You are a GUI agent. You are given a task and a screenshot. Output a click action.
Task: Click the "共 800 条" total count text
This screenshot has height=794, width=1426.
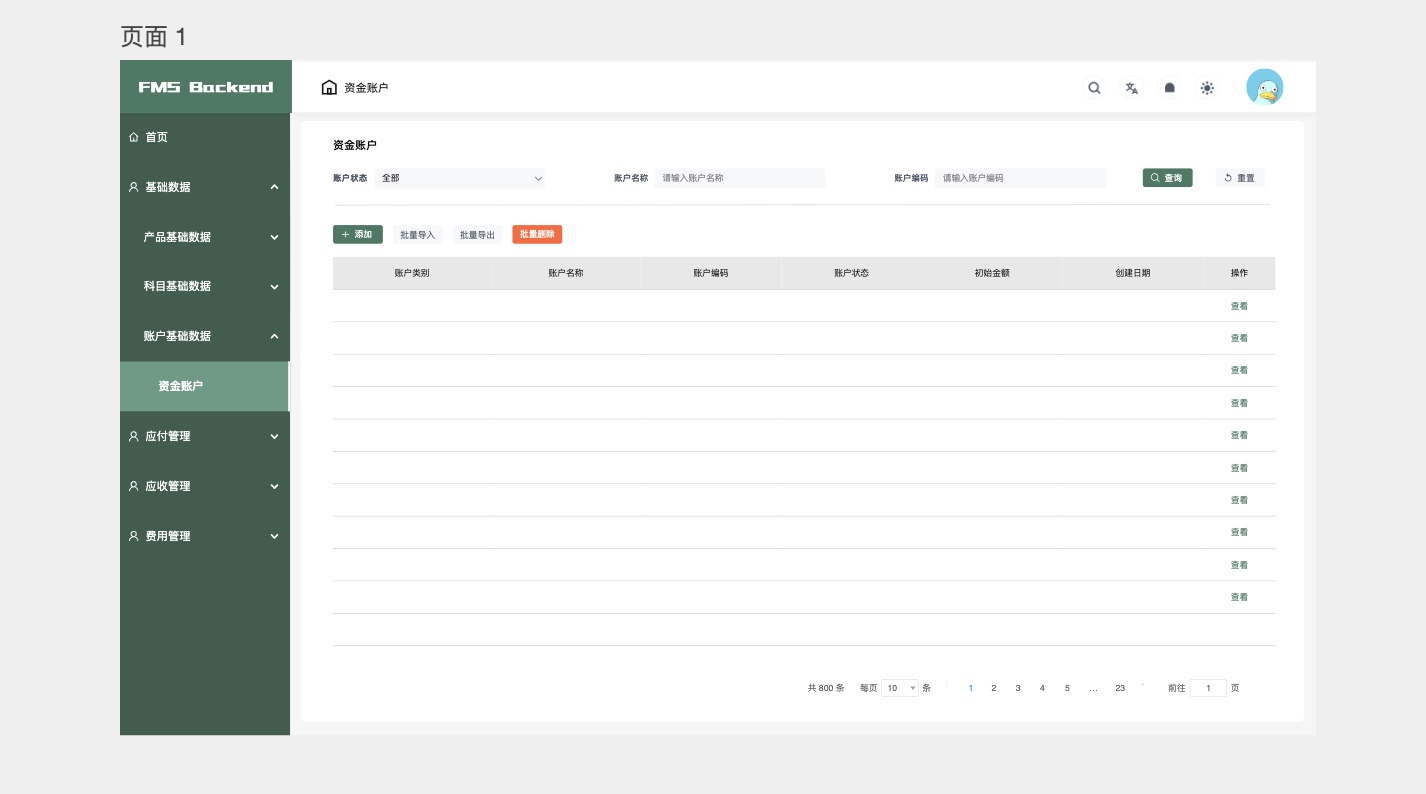pyautogui.click(x=826, y=688)
